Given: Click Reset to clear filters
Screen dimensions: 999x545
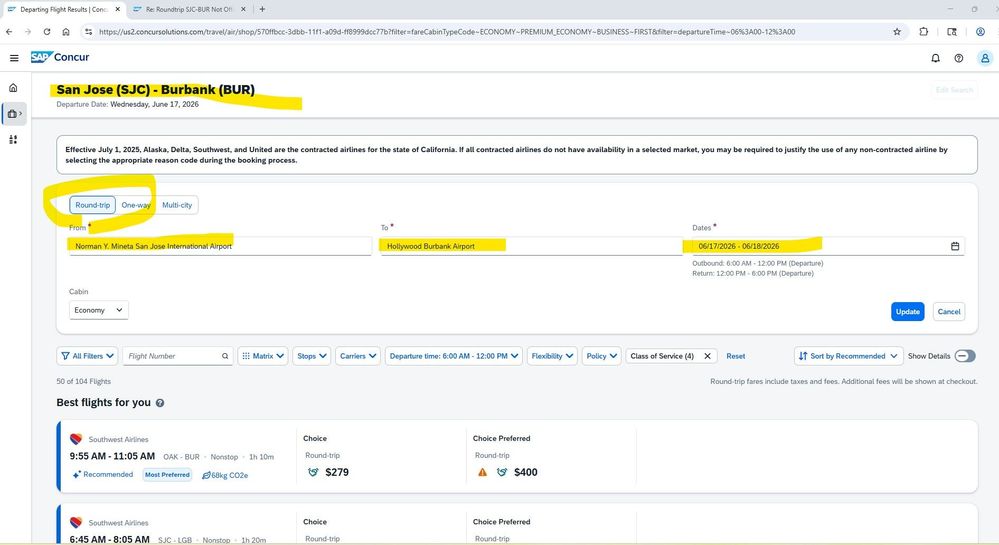Looking at the screenshot, I should tap(735, 356).
